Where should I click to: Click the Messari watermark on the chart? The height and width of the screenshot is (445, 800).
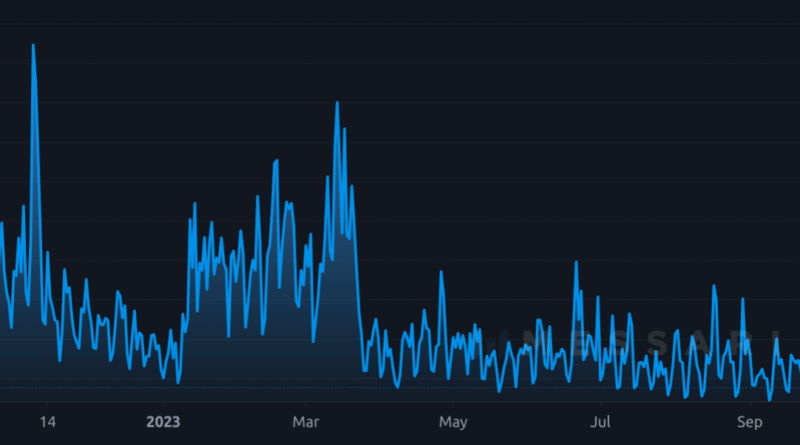(640, 340)
